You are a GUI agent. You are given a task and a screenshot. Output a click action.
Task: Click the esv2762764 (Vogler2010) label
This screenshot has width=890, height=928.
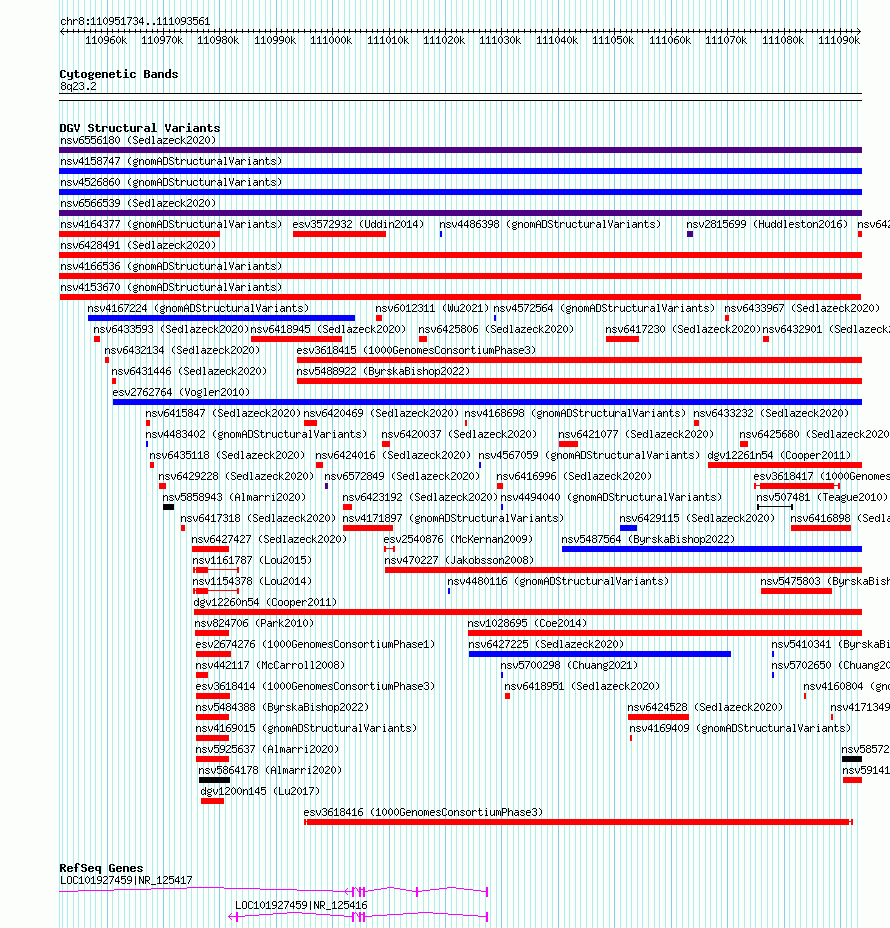pos(181,392)
